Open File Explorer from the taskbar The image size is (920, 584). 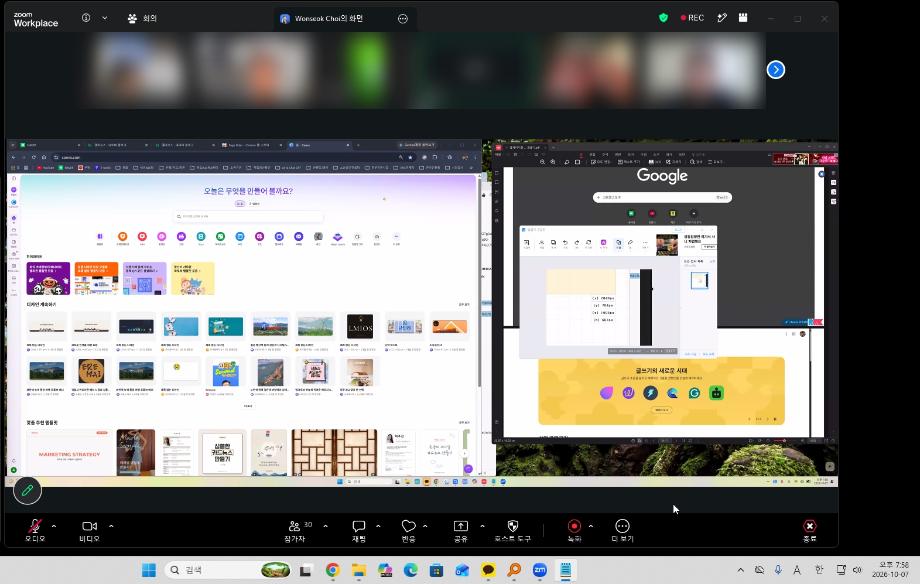click(x=358, y=570)
